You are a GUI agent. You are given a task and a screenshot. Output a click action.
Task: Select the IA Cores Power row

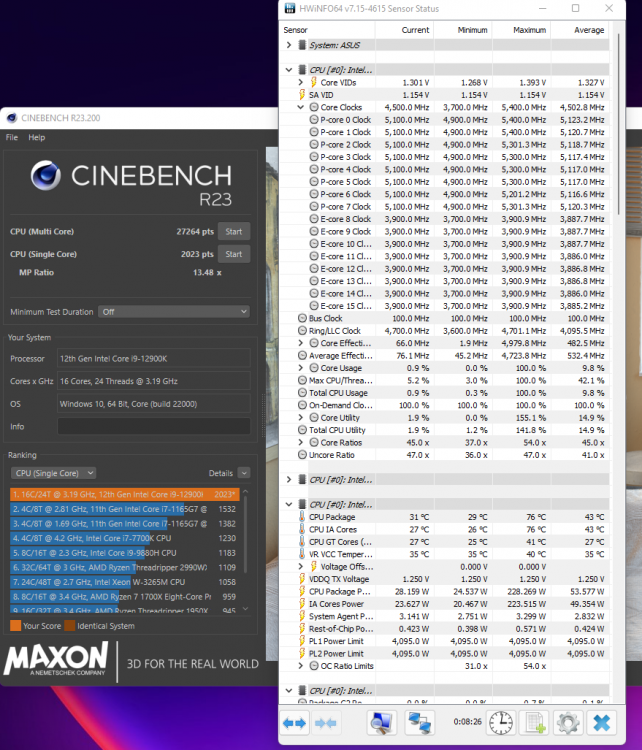click(445, 604)
